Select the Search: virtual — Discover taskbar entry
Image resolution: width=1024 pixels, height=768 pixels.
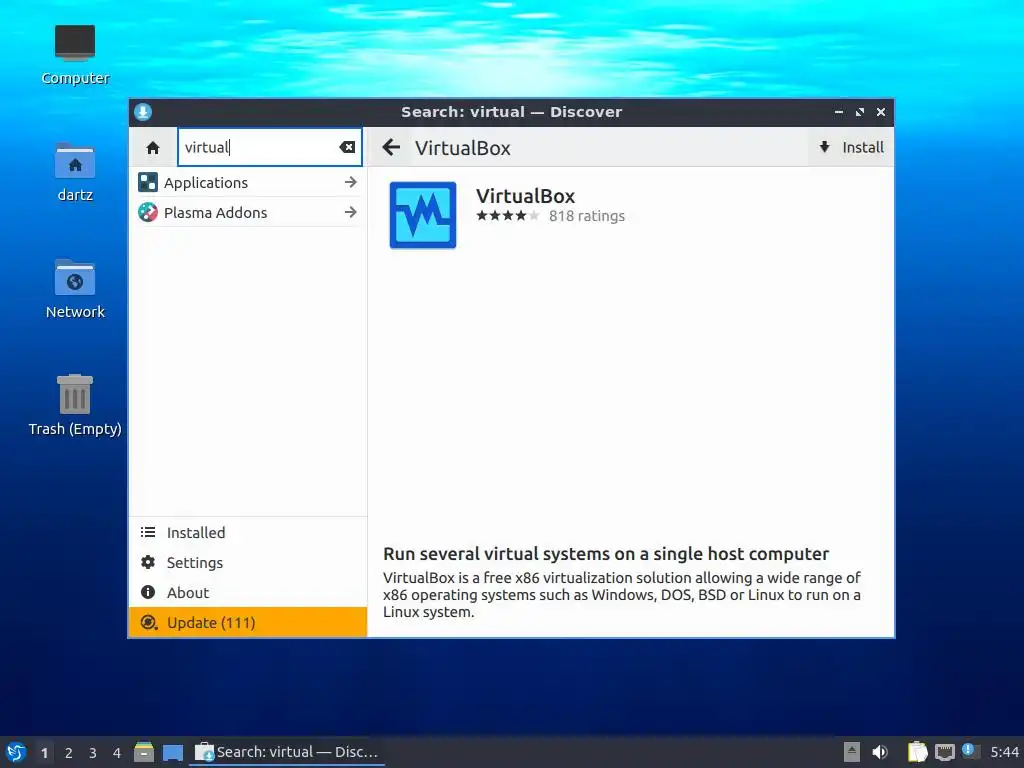[x=287, y=752]
